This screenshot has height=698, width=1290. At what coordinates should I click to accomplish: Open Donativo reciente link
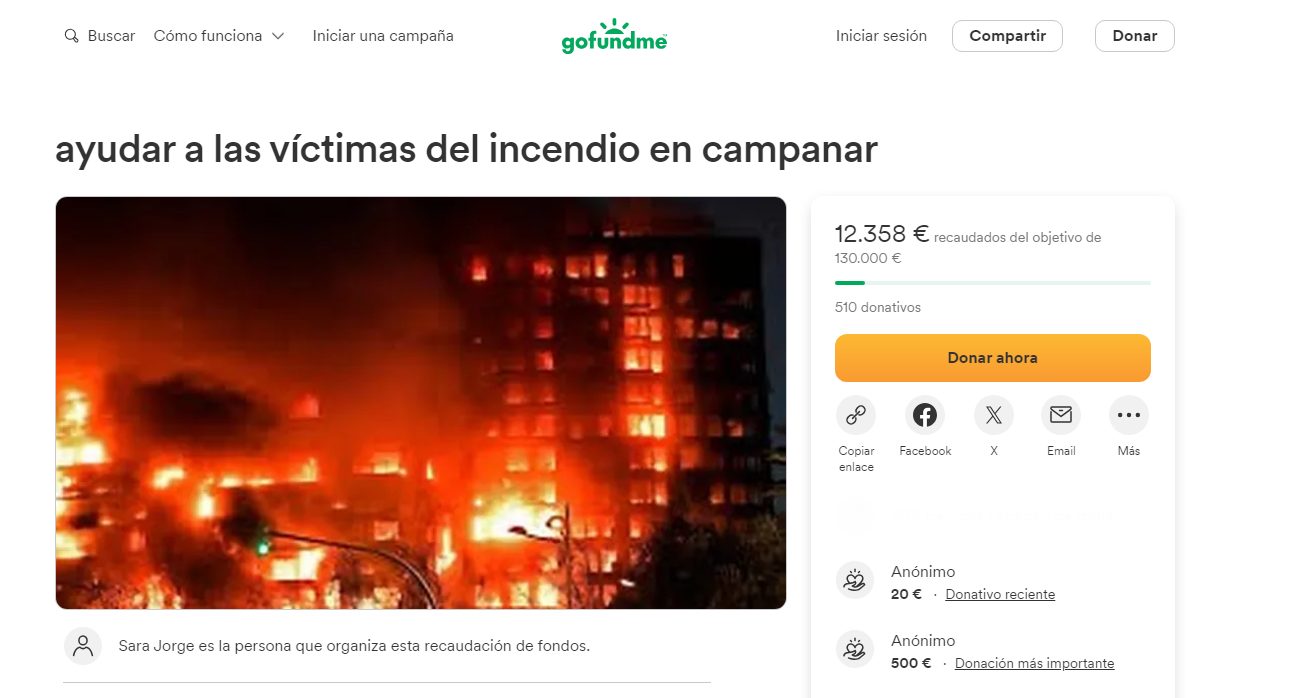tap(1000, 594)
